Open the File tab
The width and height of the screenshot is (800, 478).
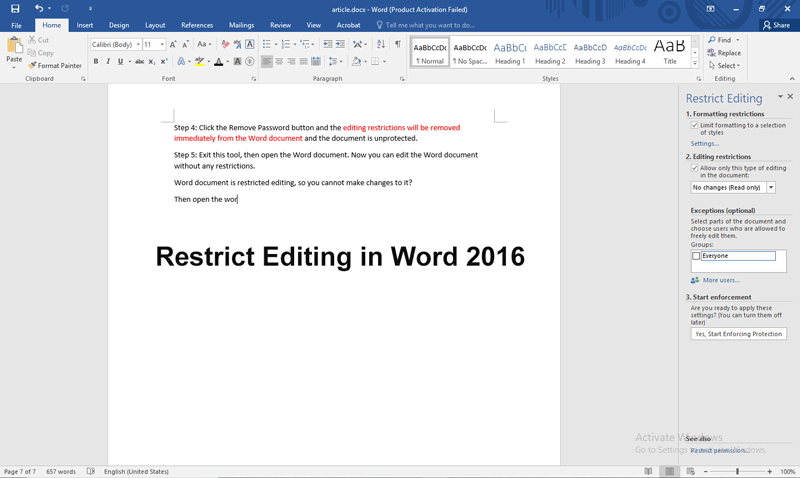pyautogui.click(x=16, y=25)
